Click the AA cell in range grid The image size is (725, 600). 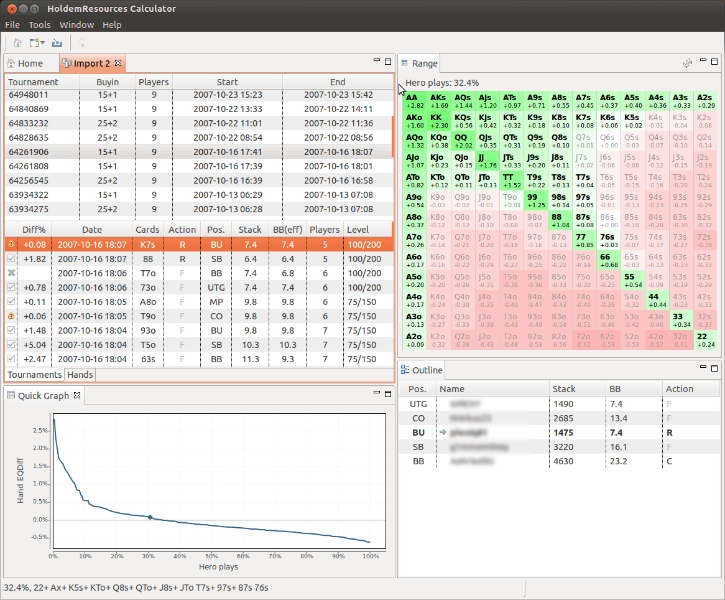coord(415,101)
